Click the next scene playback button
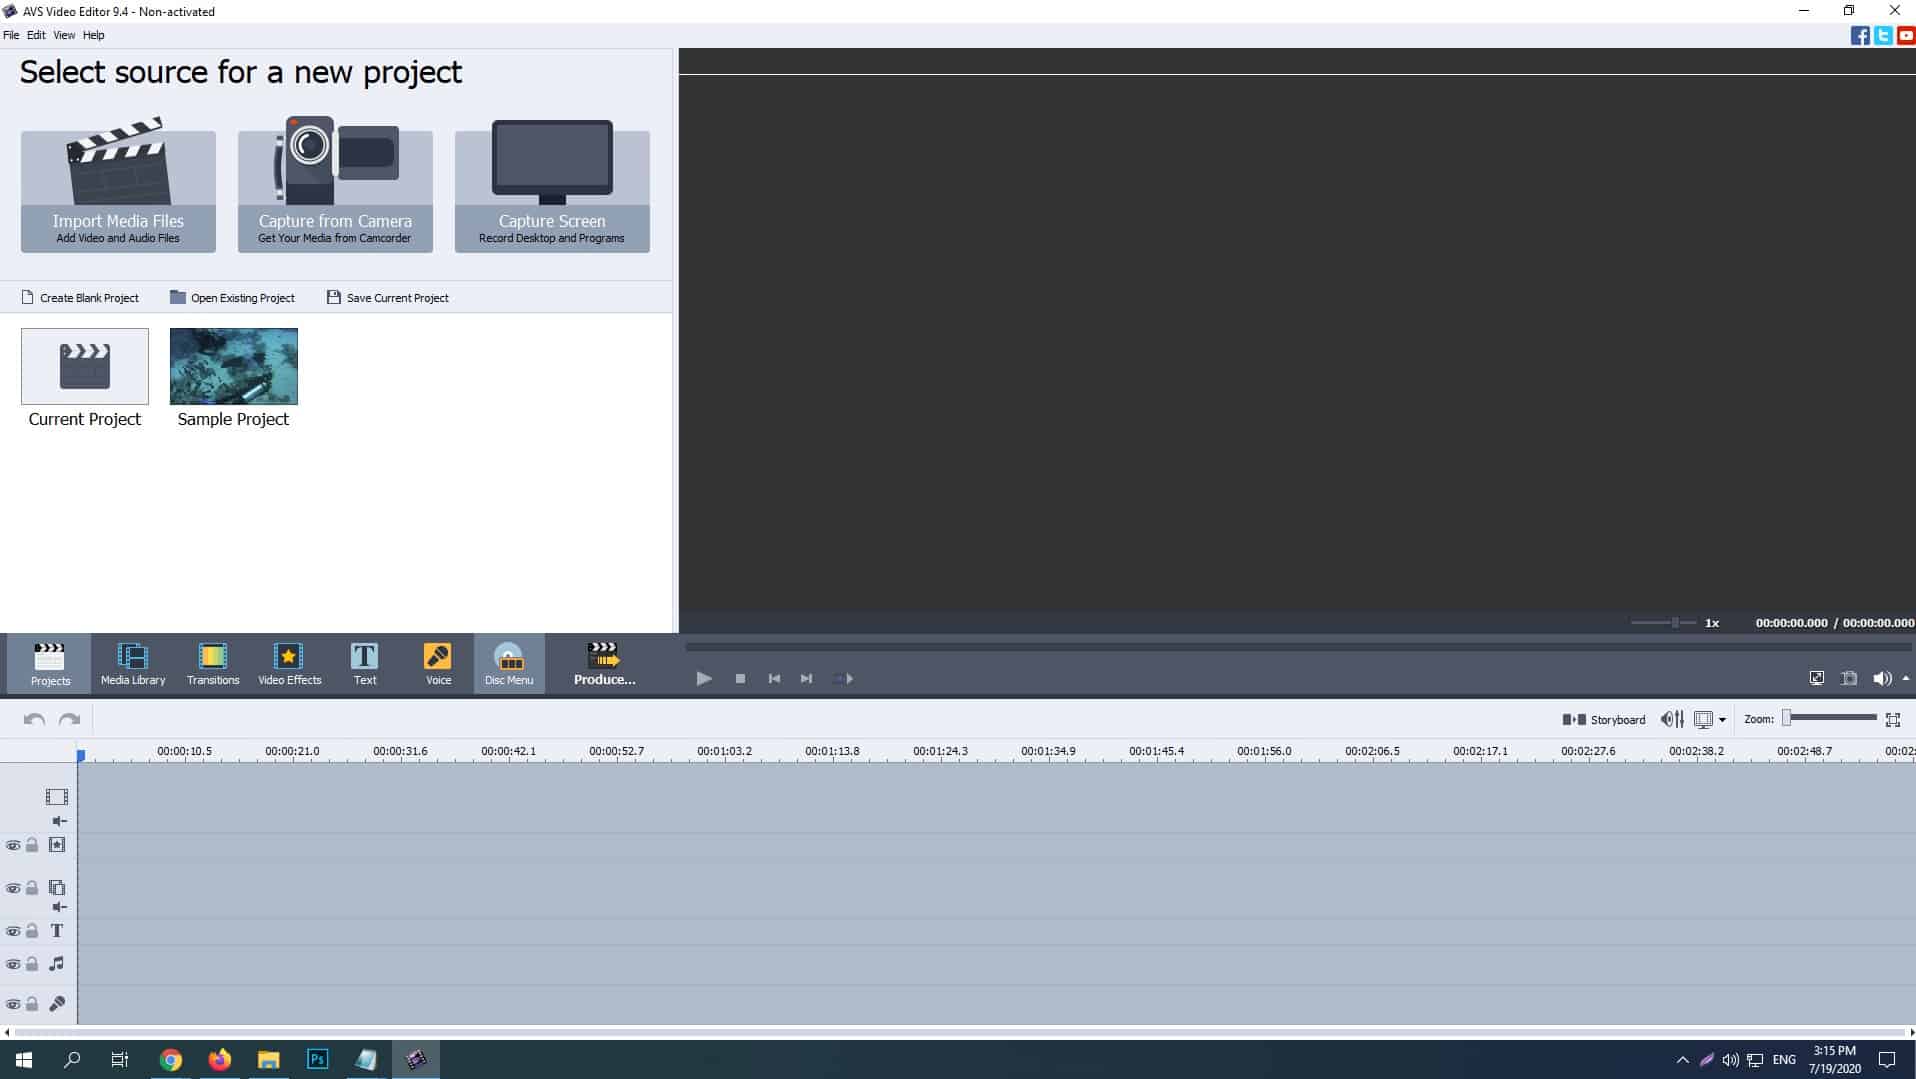This screenshot has width=1916, height=1079. click(843, 678)
